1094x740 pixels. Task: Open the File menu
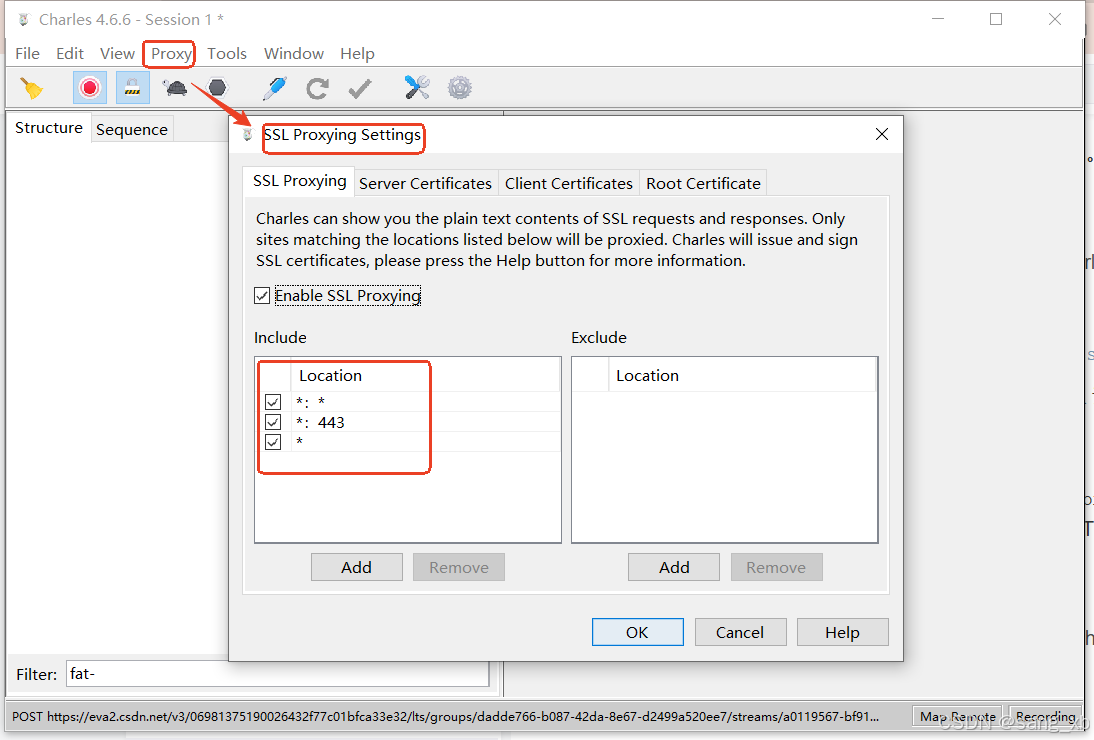click(x=27, y=54)
